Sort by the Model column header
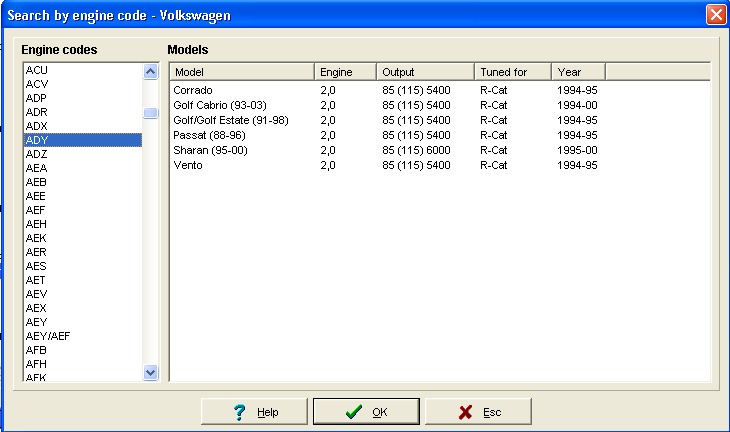 coord(242,72)
